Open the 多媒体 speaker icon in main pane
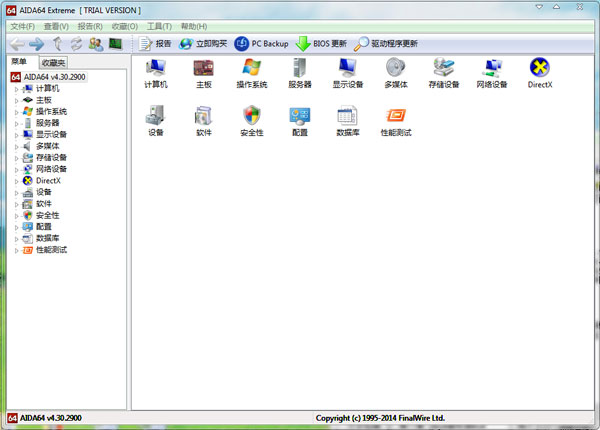 (x=396, y=73)
